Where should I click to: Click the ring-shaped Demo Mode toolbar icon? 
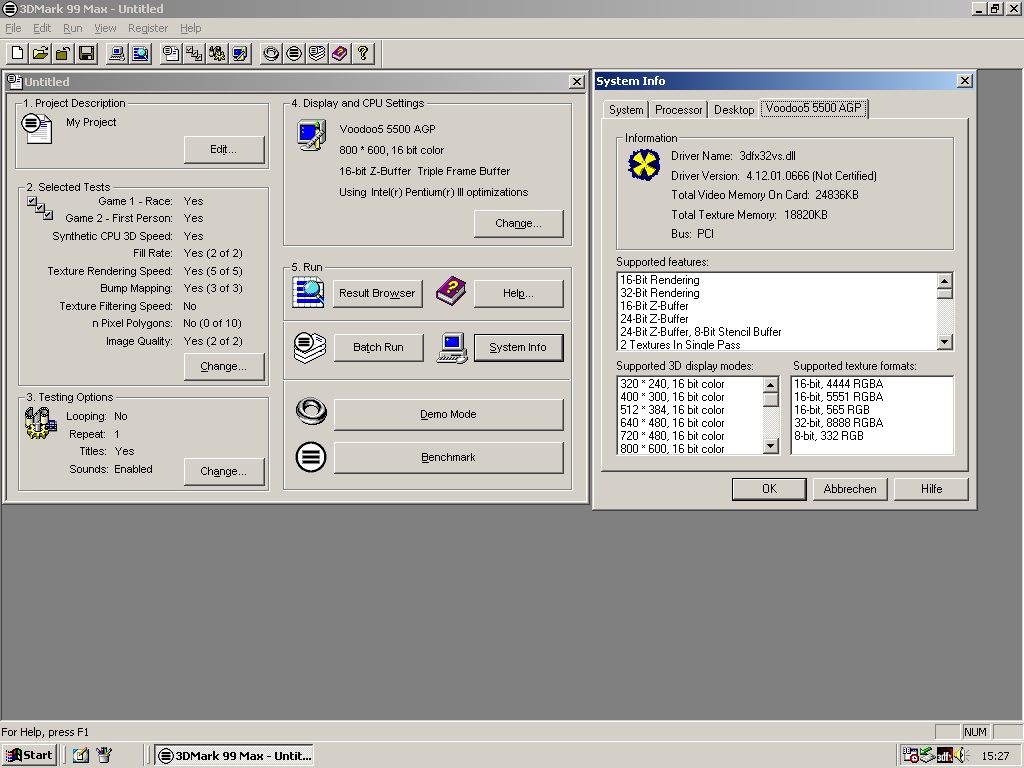[x=270, y=53]
